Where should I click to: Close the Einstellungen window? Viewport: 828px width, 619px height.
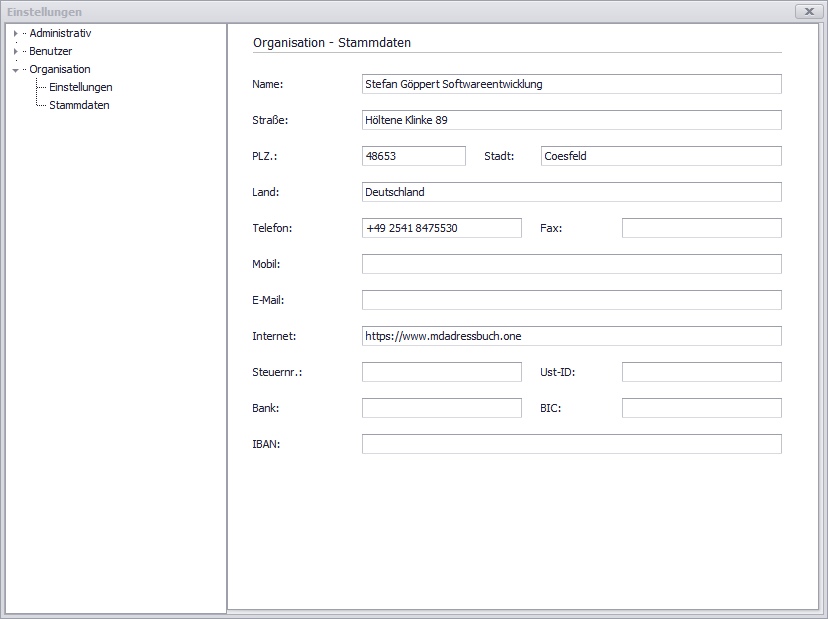tap(808, 11)
